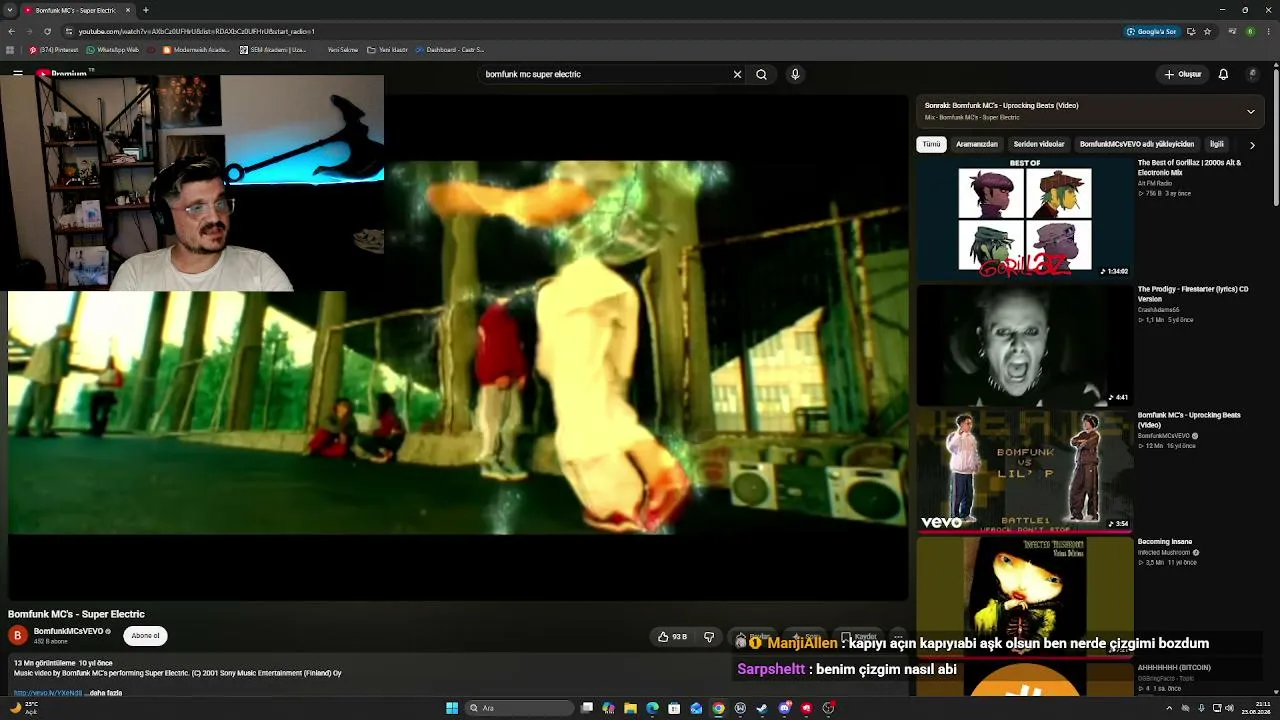This screenshot has width=1280, height=720.
Task: Open Chrome from the taskbar
Action: tap(718, 708)
